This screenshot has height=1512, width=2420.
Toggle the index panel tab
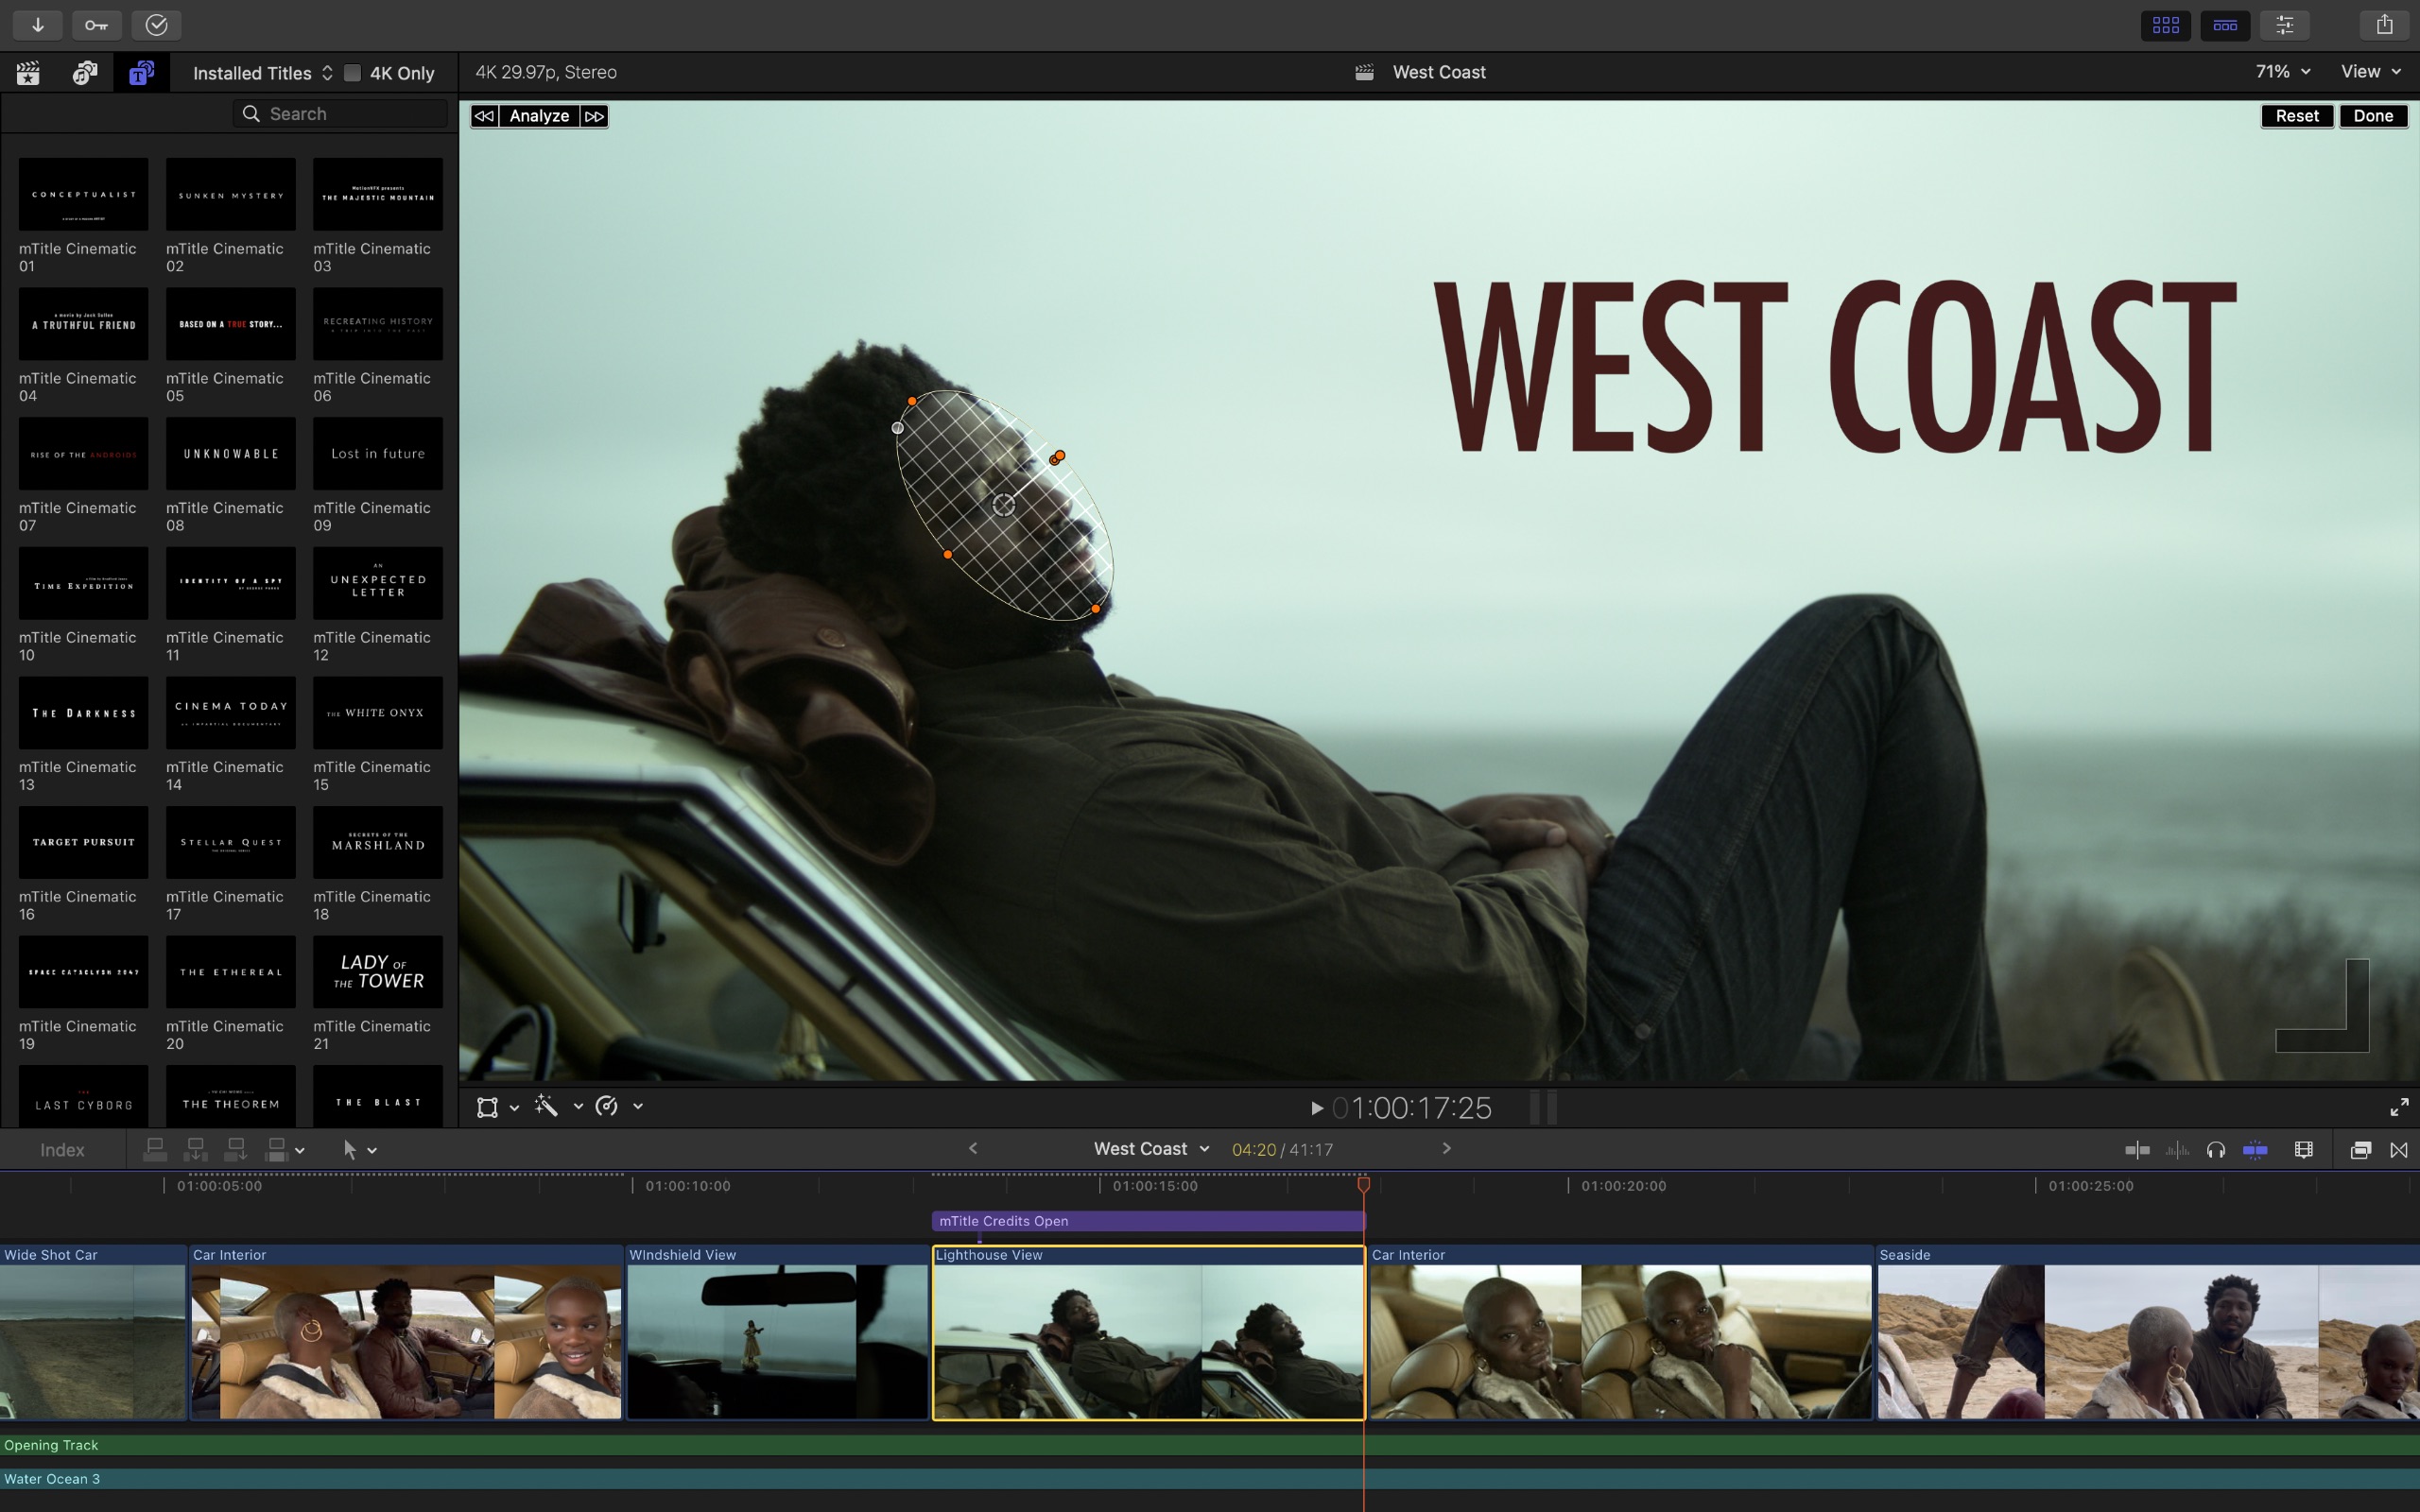62,1150
